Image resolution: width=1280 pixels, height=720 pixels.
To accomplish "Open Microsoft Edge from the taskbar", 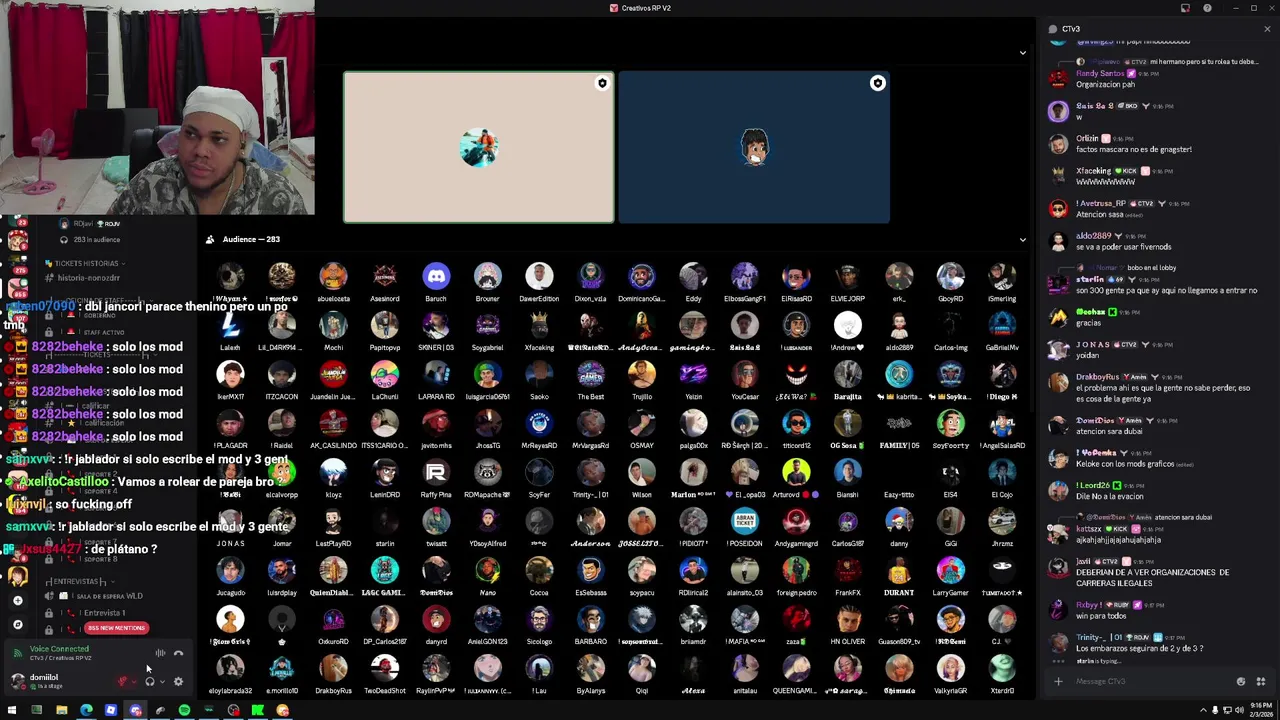I will (x=86, y=711).
